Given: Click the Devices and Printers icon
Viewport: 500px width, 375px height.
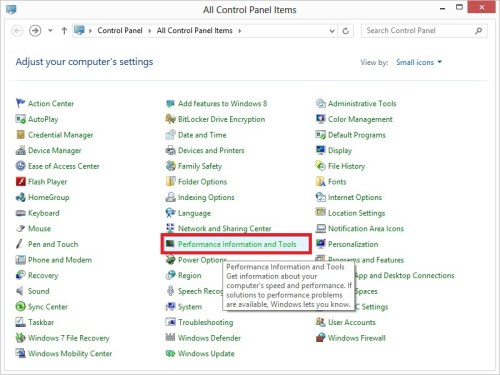Looking at the screenshot, I should click(170, 150).
